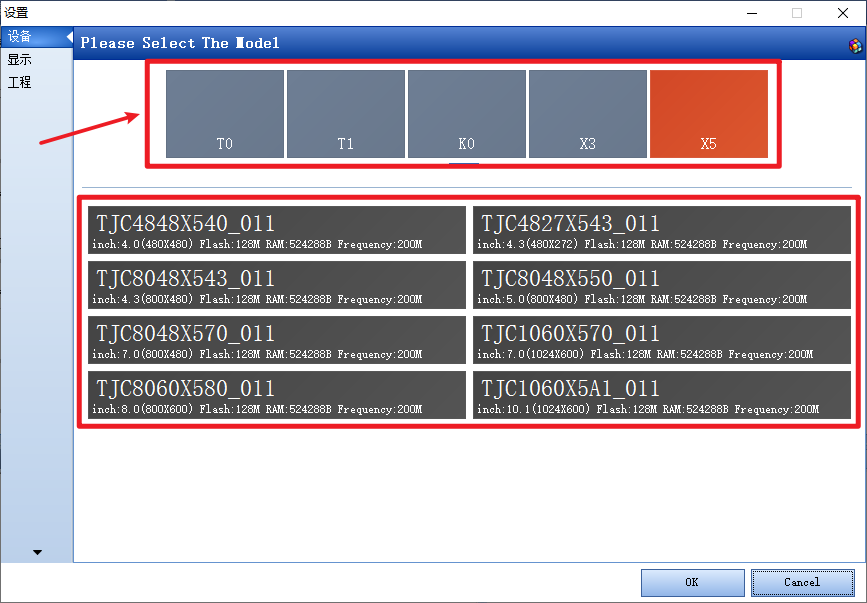Viewport: 867px width, 603px height.
Task: Choose model TJC8060X580_011
Action: [277, 395]
